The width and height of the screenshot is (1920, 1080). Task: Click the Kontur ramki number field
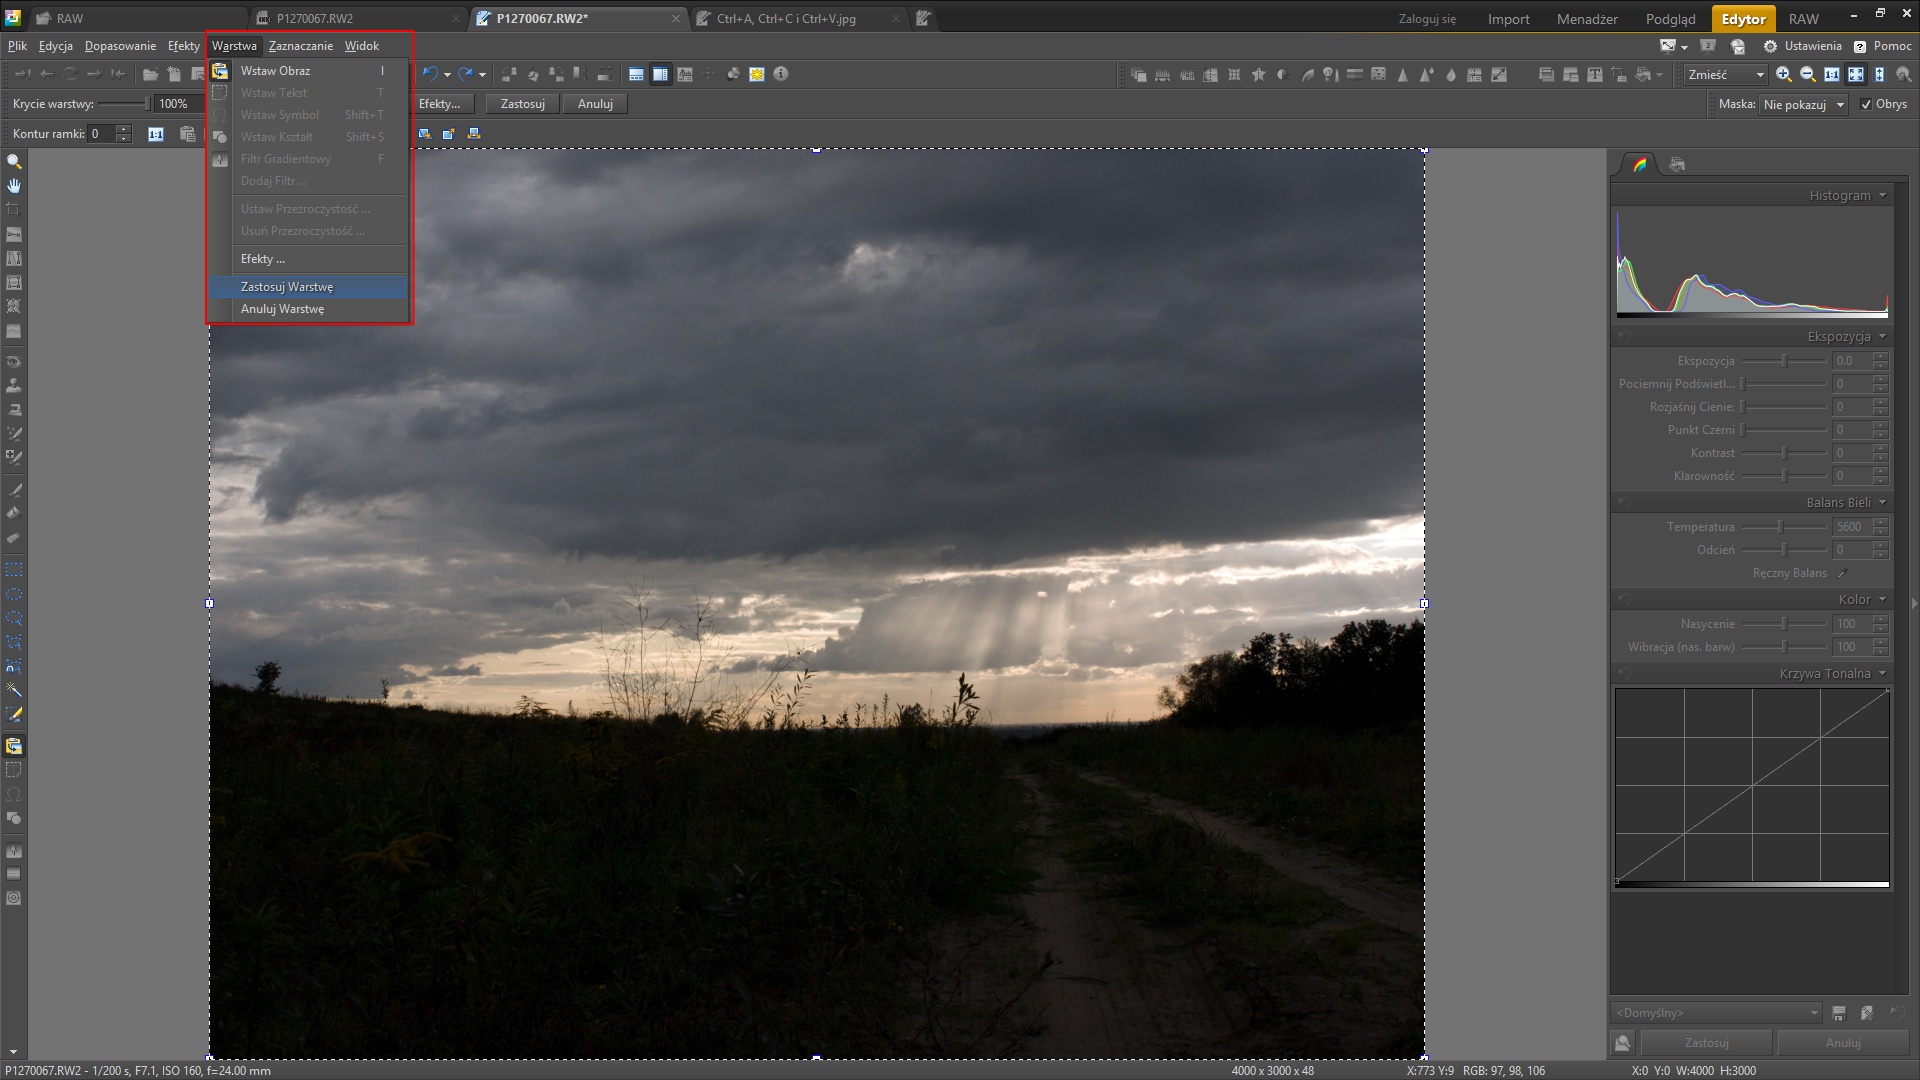coord(101,134)
